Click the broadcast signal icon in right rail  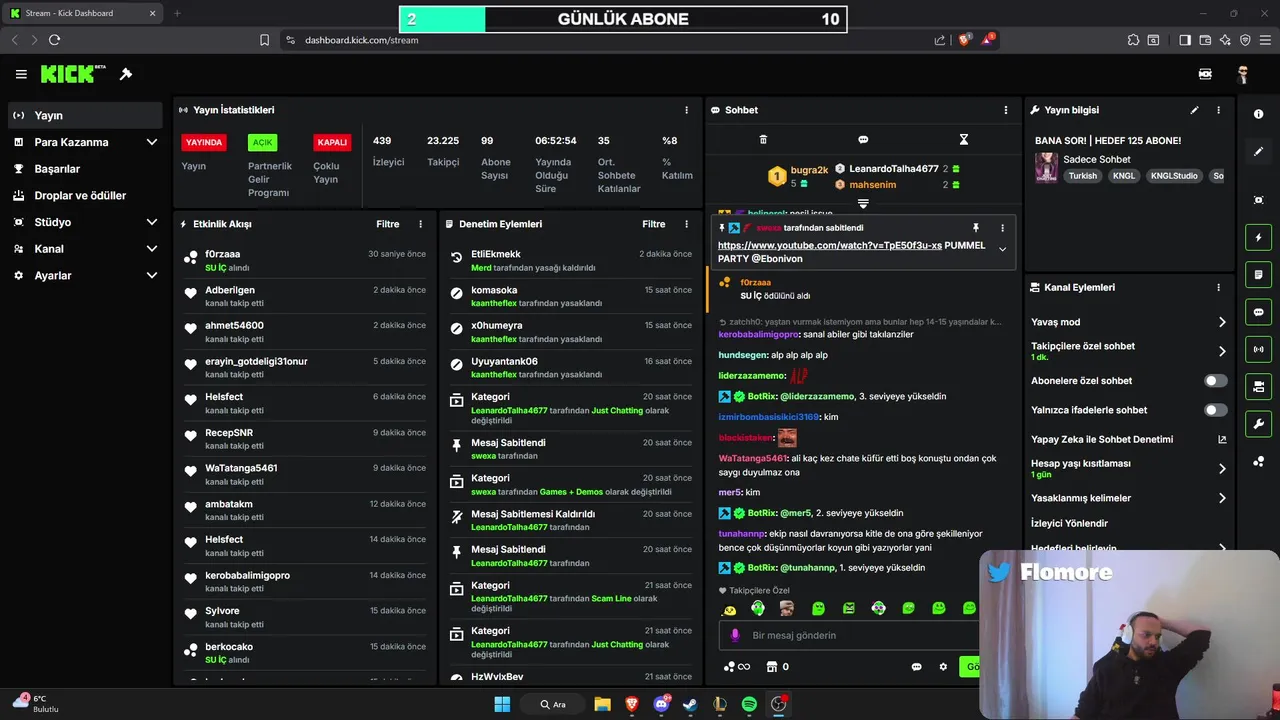[1258, 349]
